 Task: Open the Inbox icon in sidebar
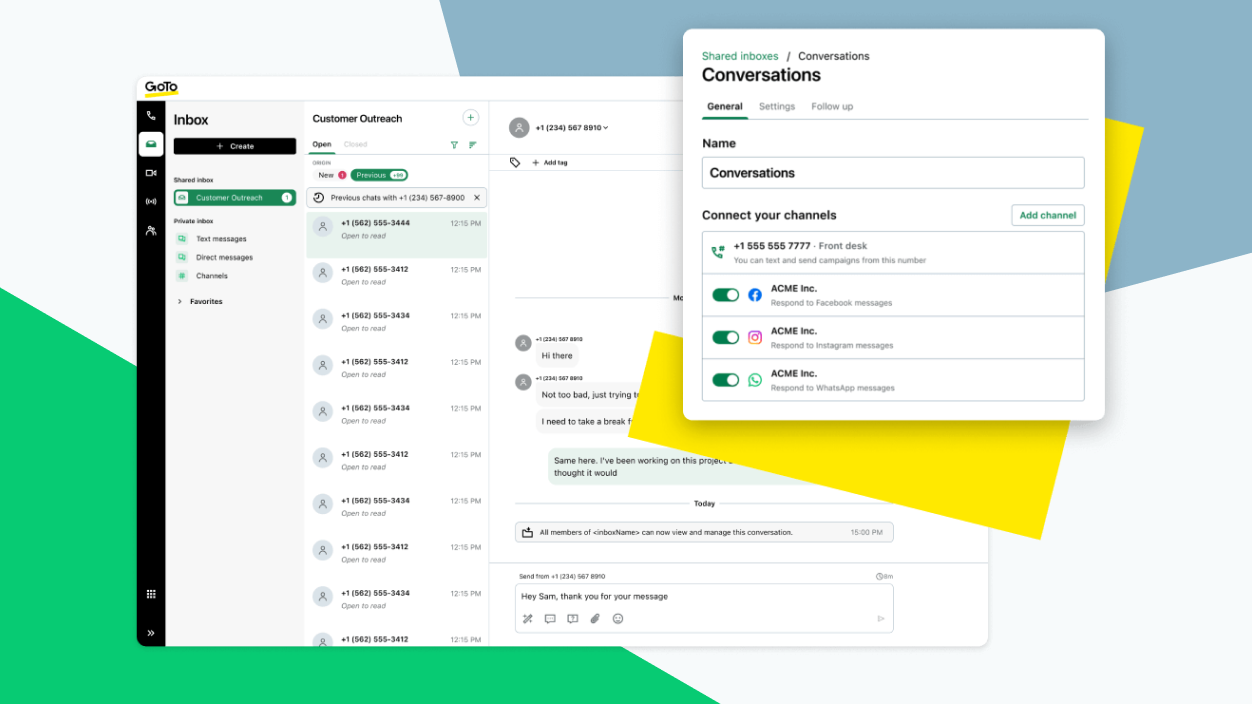(151, 144)
